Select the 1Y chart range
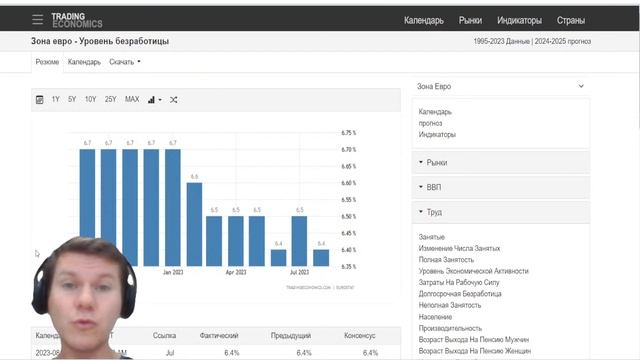Image resolution: width=640 pixels, height=360 pixels. click(56, 99)
